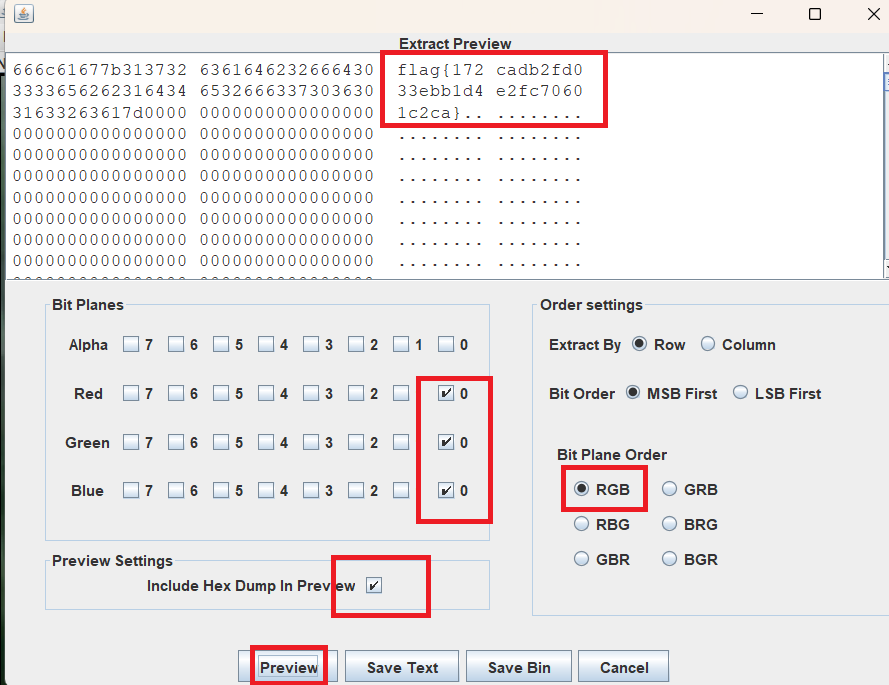Check Alpha bit plane 7

pyautogui.click(x=131, y=344)
